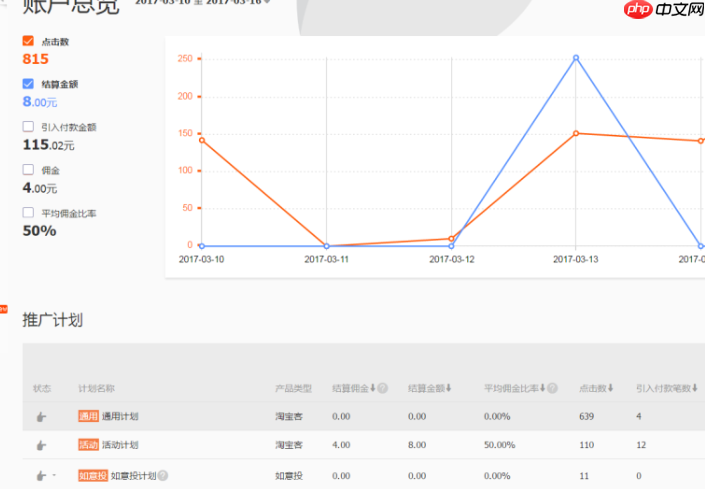This screenshot has width=705, height=489.
Task: Uncheck the 点击数 checkbox
Action: click(x=28, y=41)
